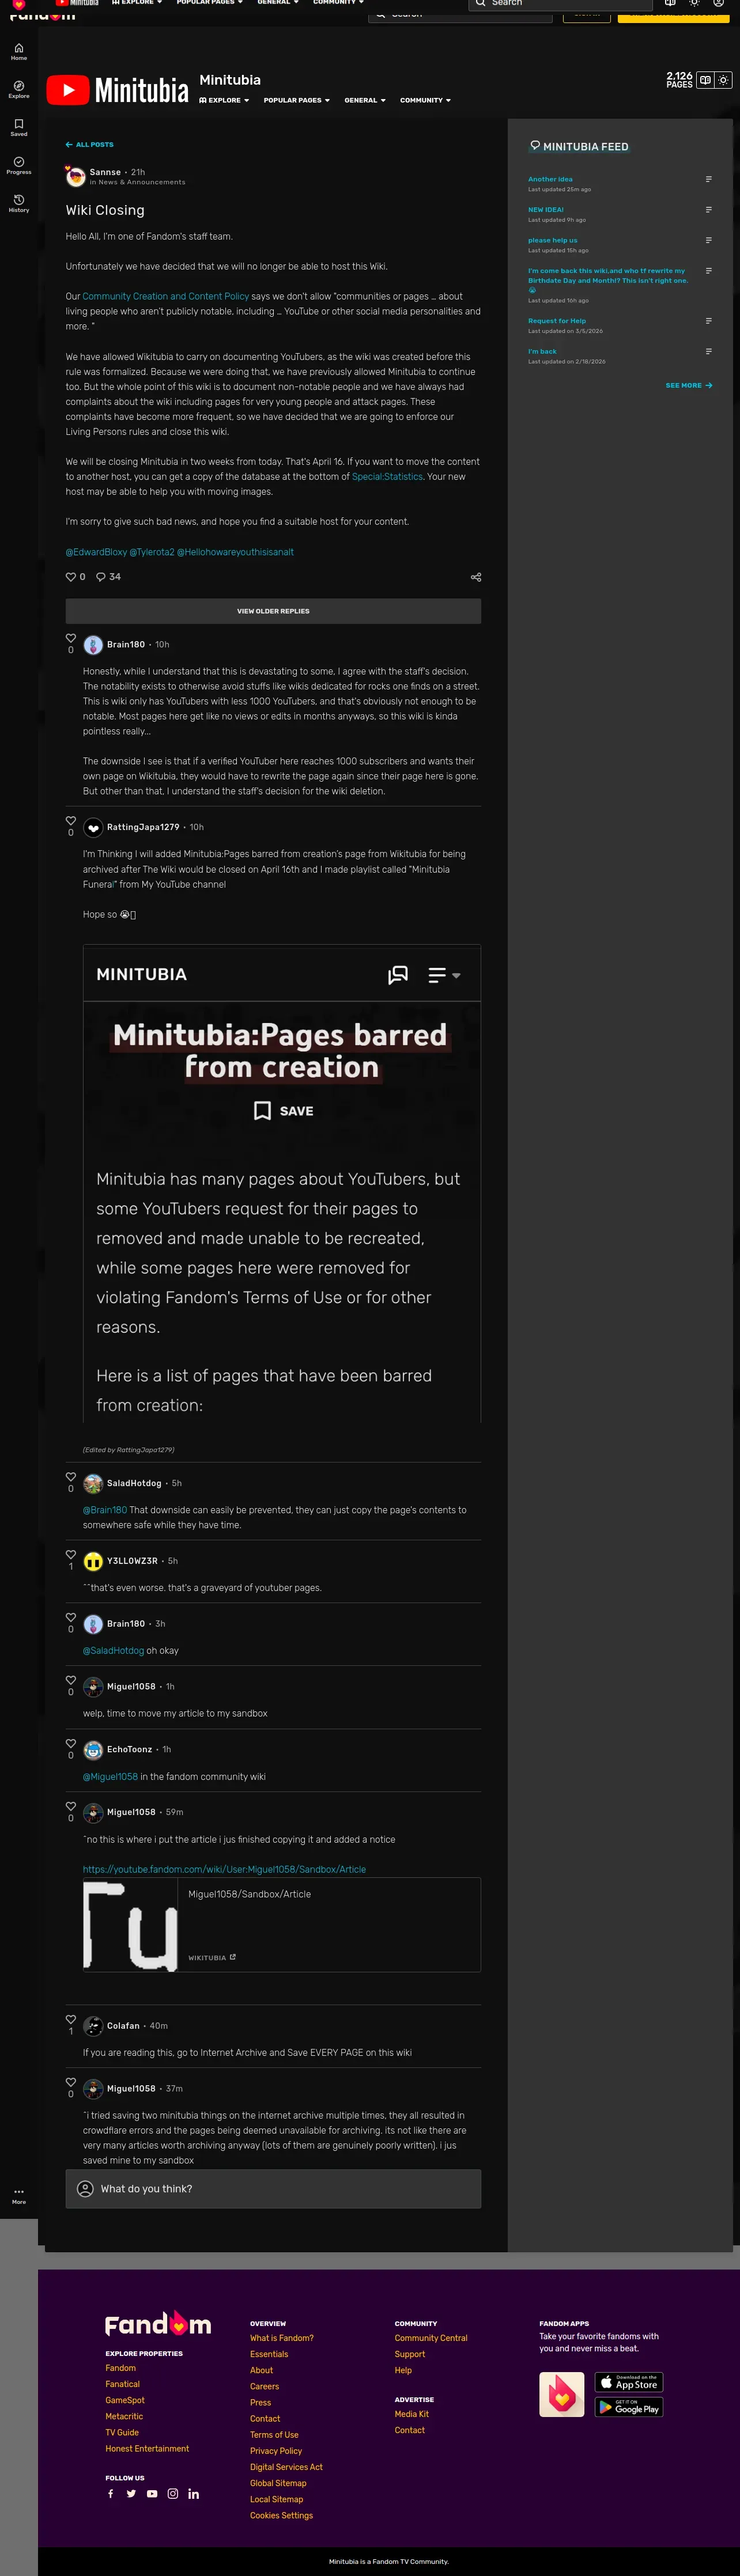Open the Community Creation and Content Policy link
The width and height of the screenshot is (740, 2576).
tap(166, 297)
